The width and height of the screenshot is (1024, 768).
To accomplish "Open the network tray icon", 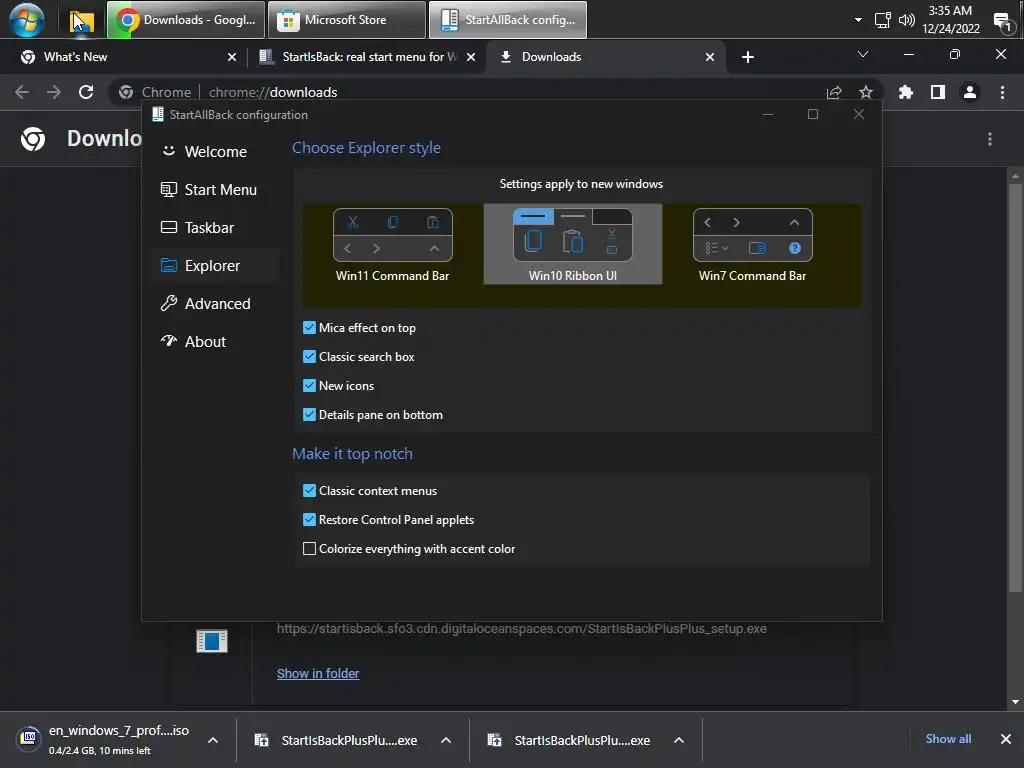I will (882, 20).
